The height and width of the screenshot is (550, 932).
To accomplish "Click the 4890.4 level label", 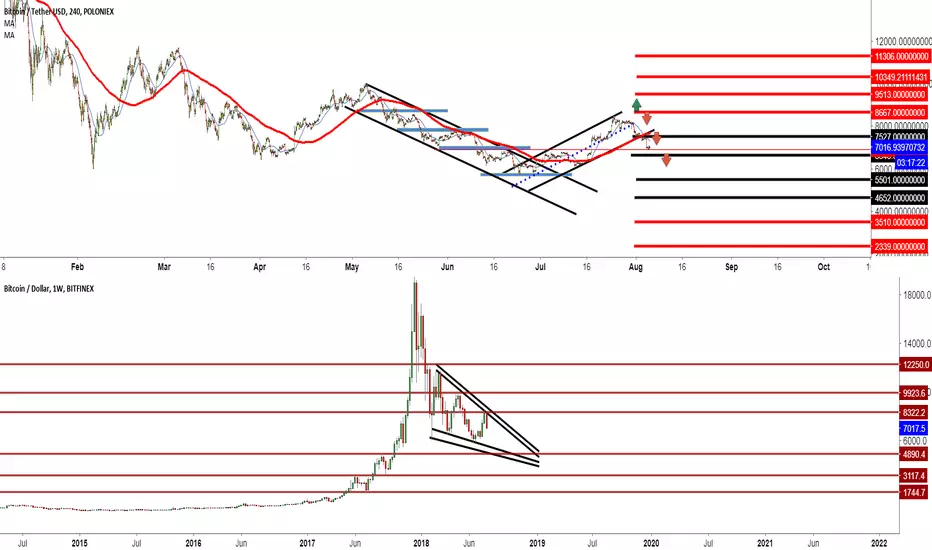I will click(914, 455).
